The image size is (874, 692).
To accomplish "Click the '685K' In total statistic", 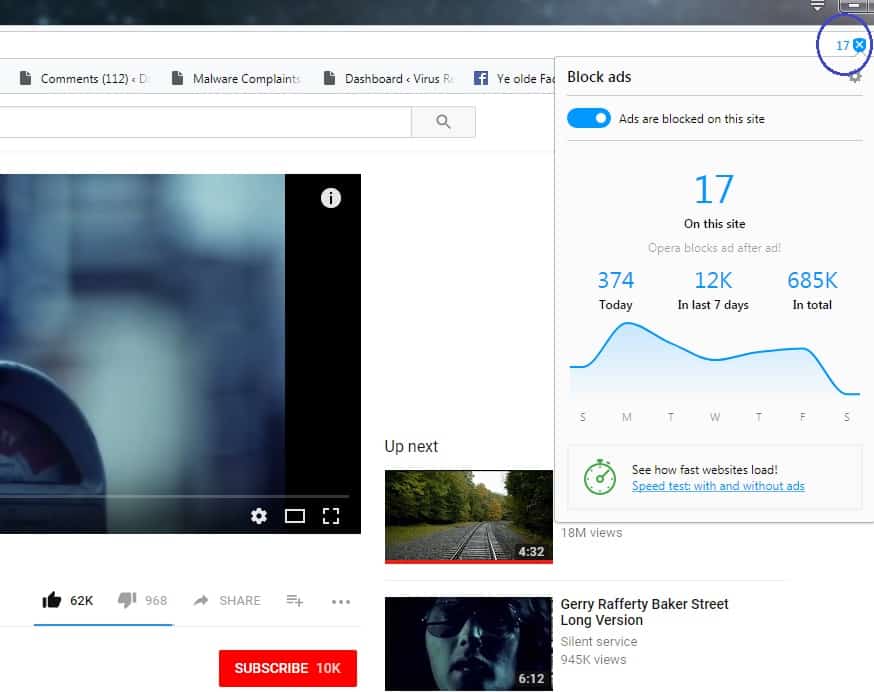I will tap(812, 280).
